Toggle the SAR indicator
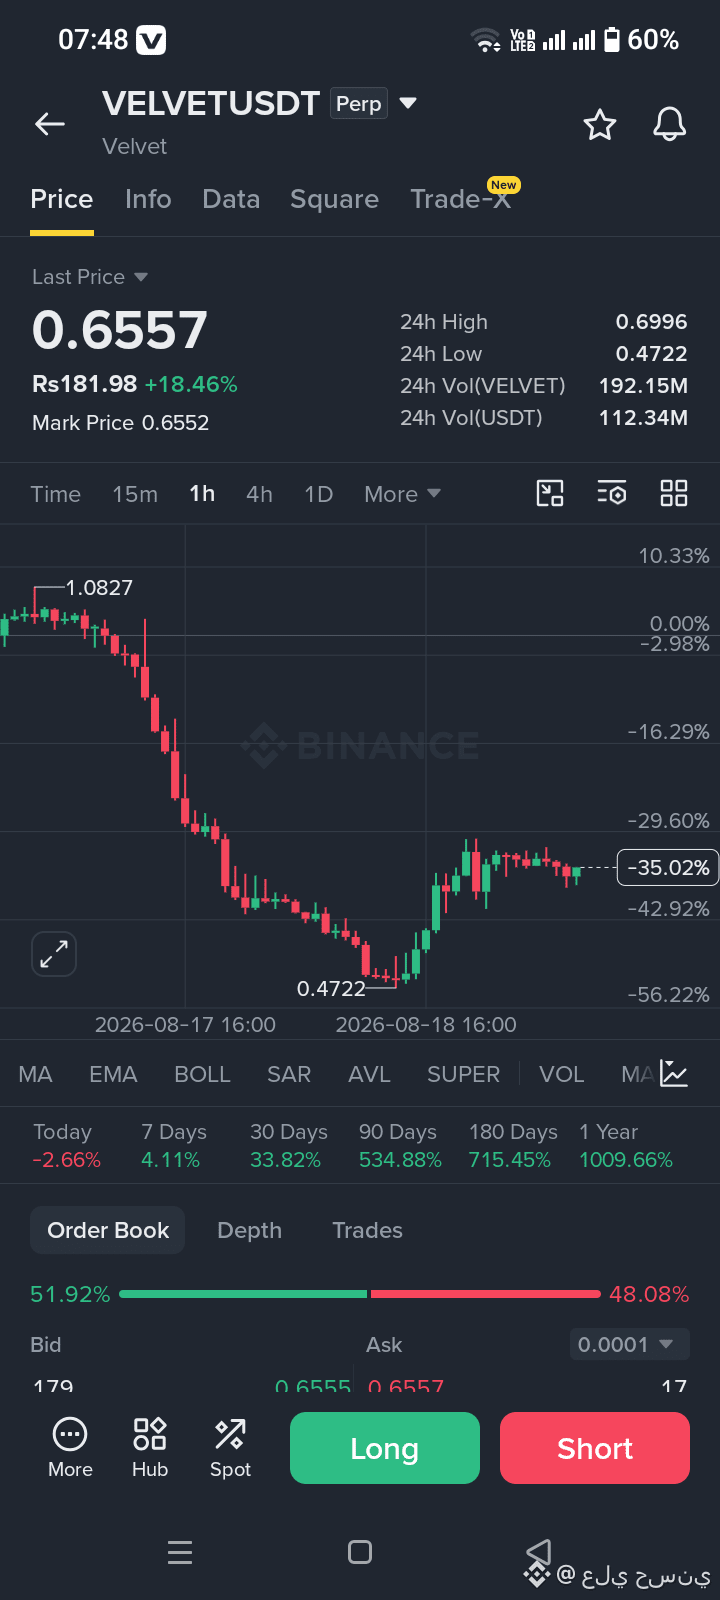Image resolution: width=720 pixels, height=1600 pixels. pyautogui.click(x=289, y=1074)
